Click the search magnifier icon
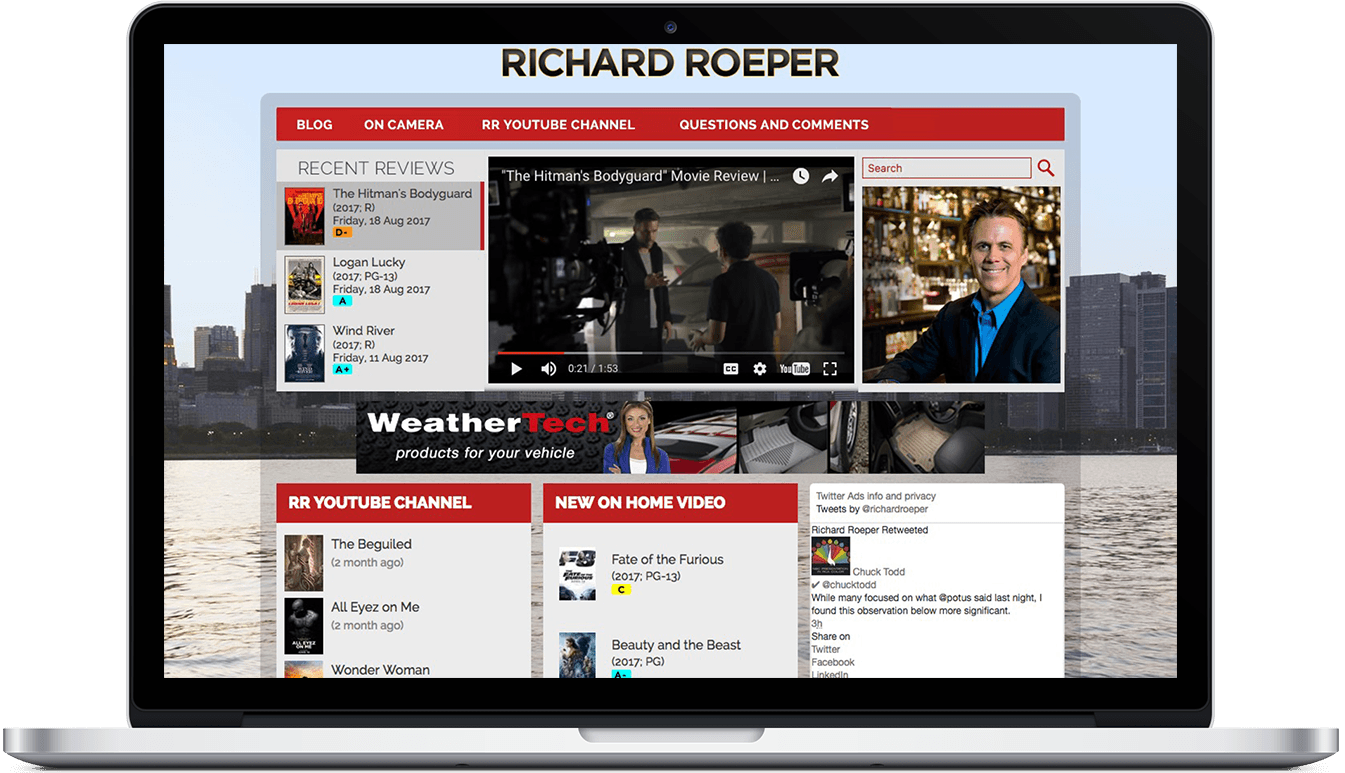 tap(1046, 168)
